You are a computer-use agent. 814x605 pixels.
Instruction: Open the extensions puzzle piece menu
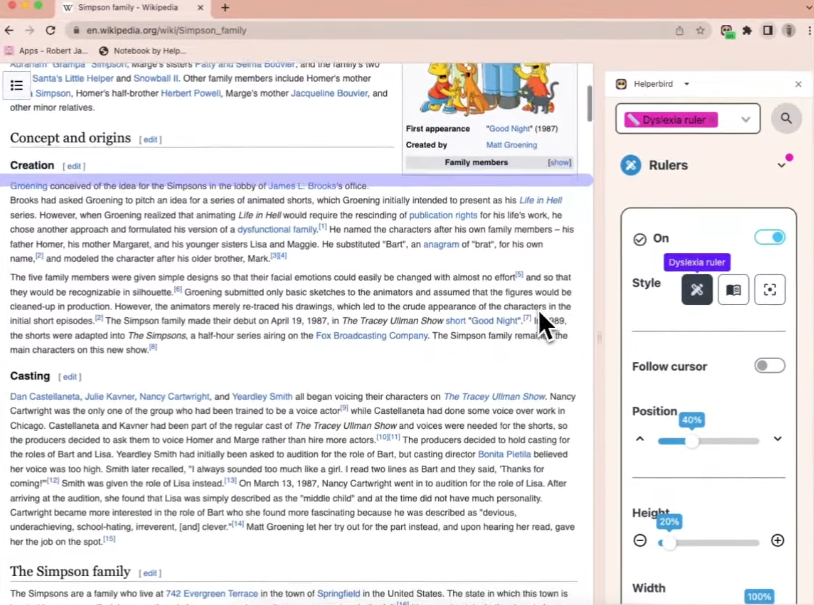(747, 30)
